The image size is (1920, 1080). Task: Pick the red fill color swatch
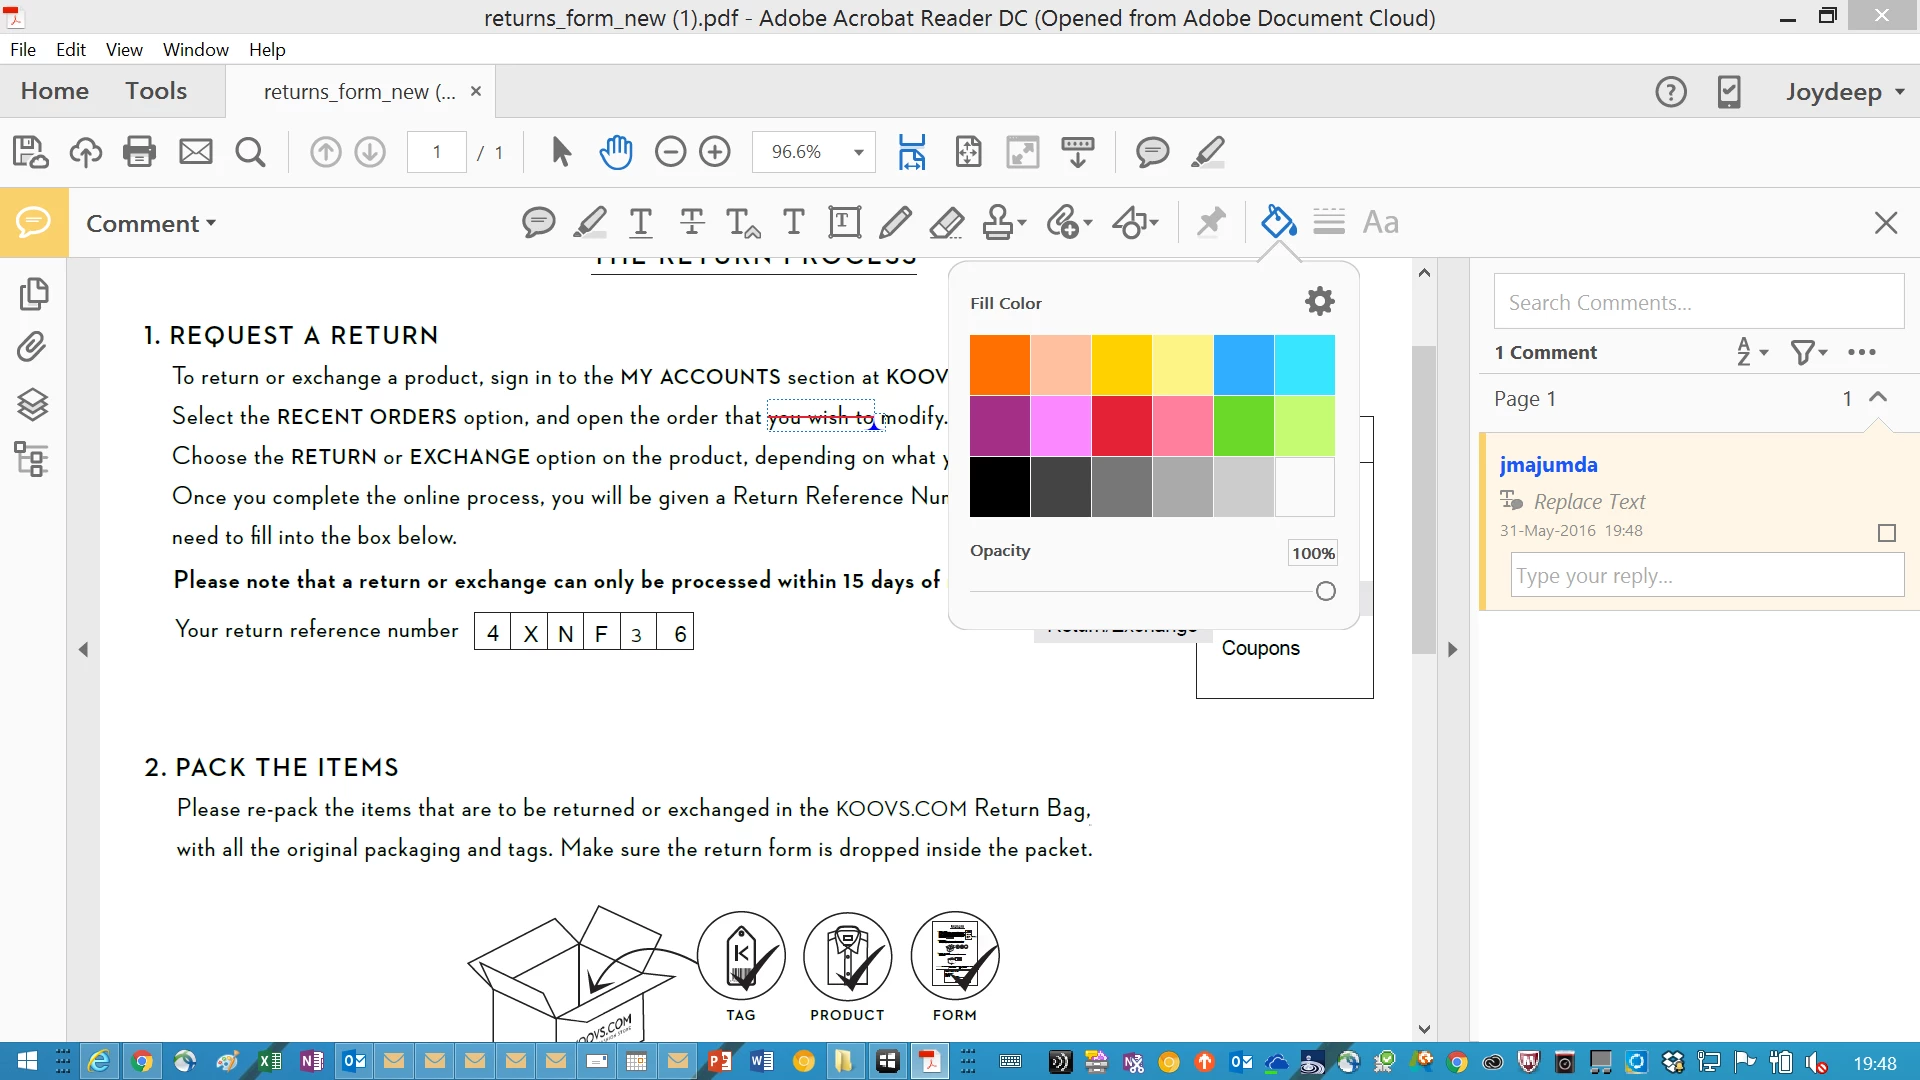point(1121,425)
